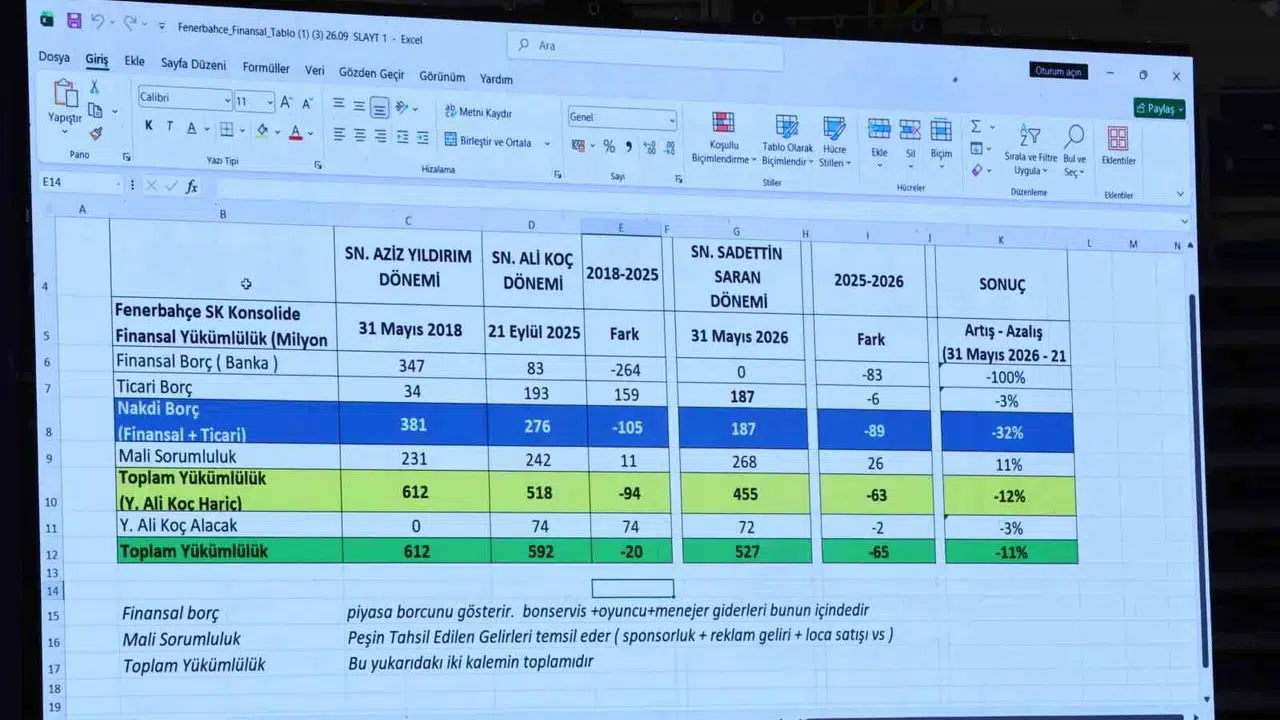Click the Sırala ve Filtre Uygula icon
Image resolution: width=1280 pixels, height=720 pixels.
click(x=1030, y=135)
